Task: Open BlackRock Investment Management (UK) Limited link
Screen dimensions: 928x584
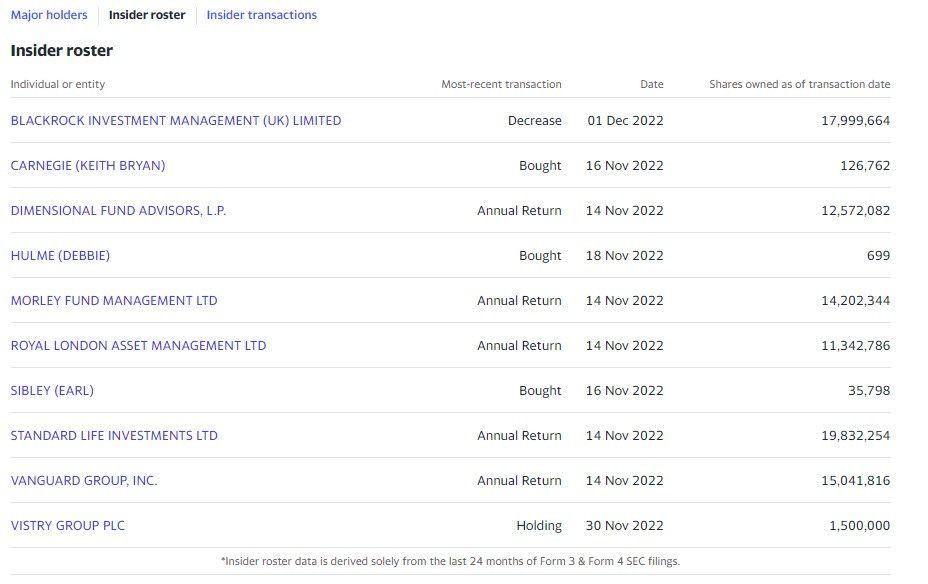Action: pos(176,121)
